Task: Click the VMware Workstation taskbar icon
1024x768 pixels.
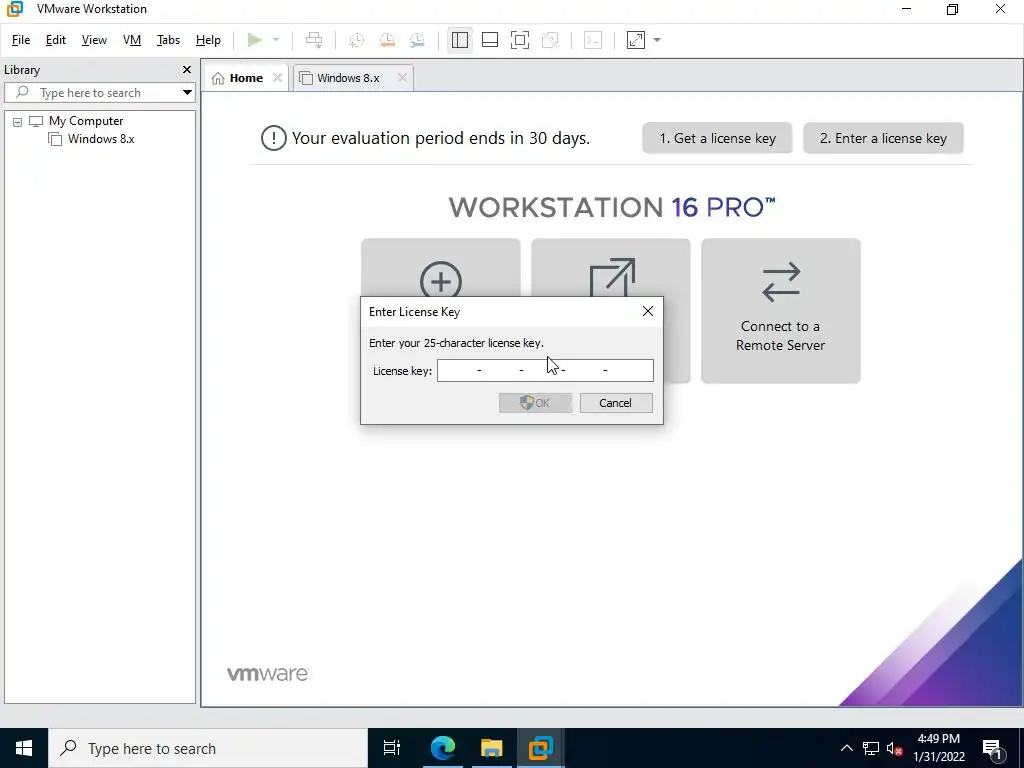Action: (541, 748)
